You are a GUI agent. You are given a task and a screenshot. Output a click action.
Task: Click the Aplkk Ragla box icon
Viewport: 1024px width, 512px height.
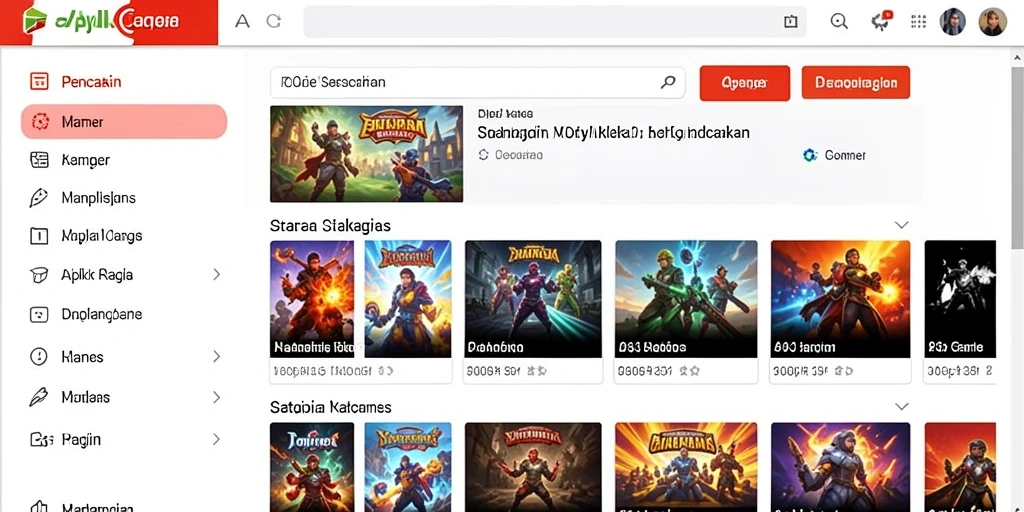pyautogui.click(x=39, y=275)
